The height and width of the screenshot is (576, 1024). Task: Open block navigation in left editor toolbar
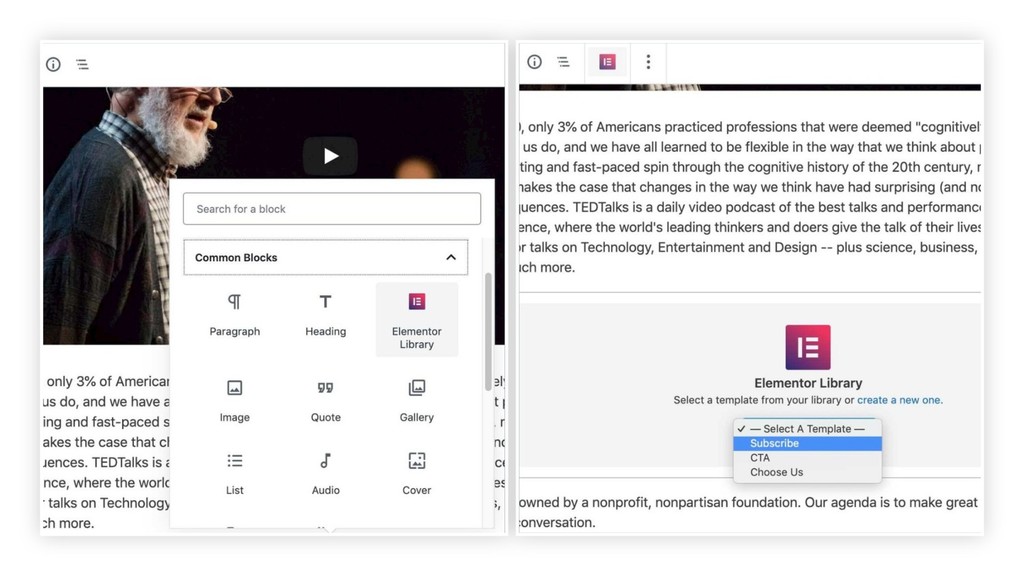pos(82,64)
